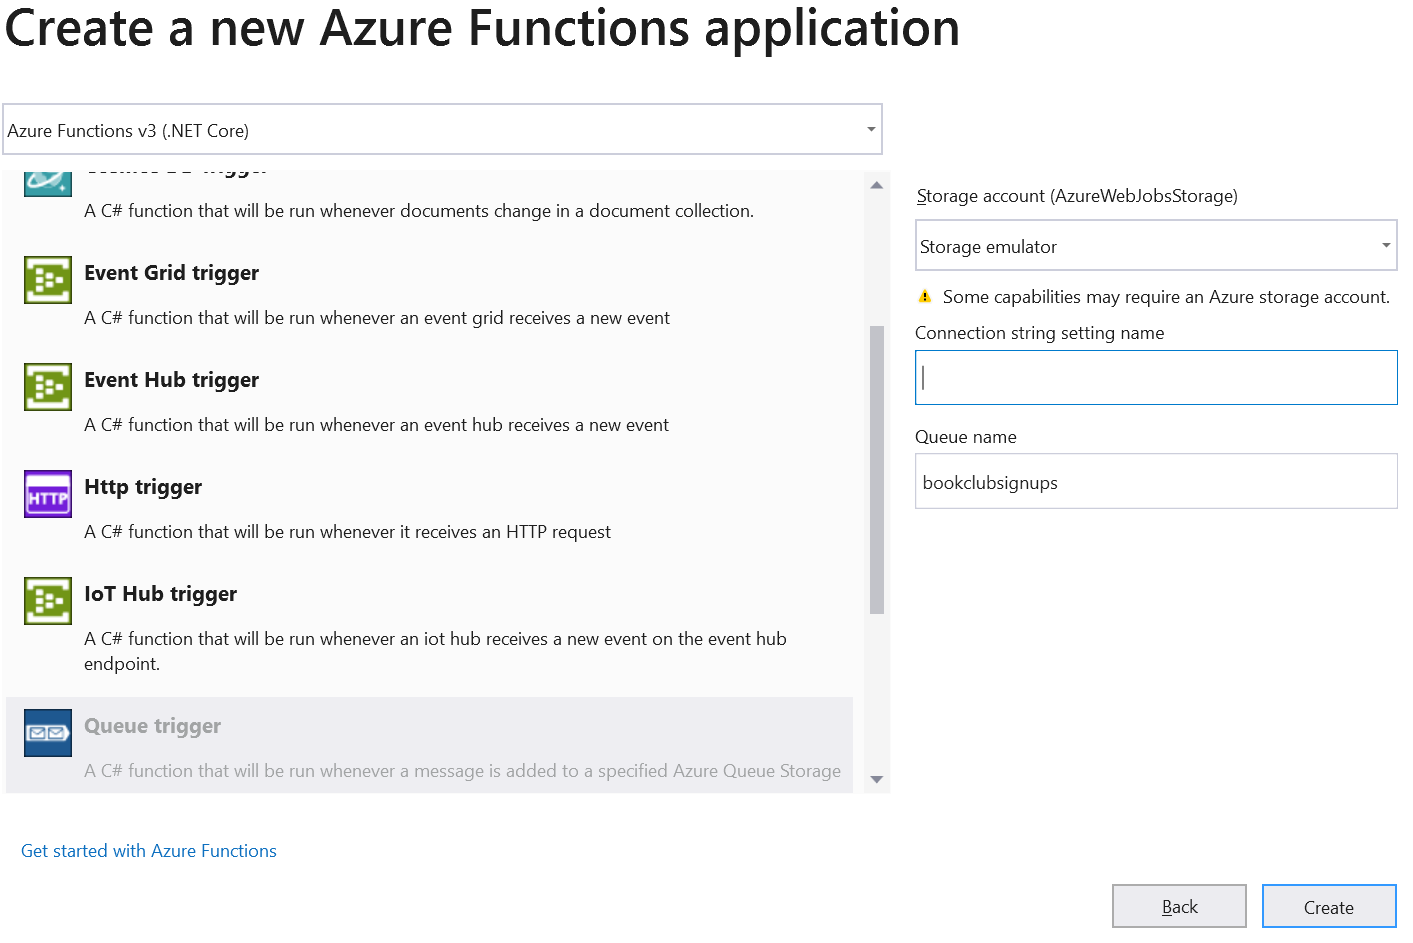Click the Http trigger icon
The width and height of the screenshot is (1413, 943).
pos(47,494)
